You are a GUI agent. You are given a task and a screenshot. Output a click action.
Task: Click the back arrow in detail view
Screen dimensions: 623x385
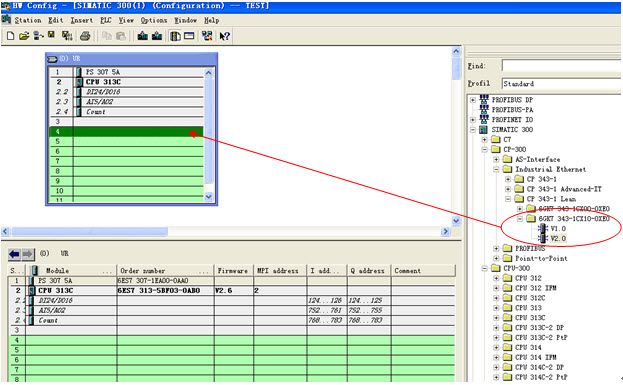click(14, 254)
